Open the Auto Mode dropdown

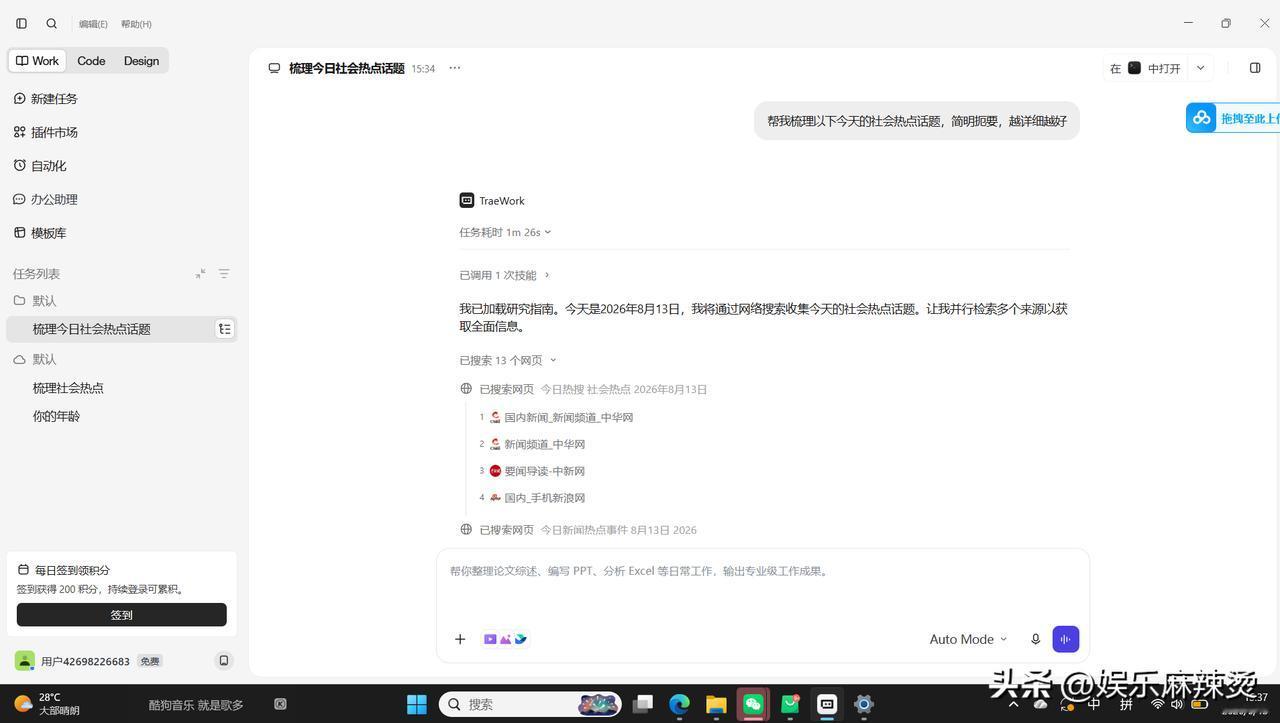[968, 639]
